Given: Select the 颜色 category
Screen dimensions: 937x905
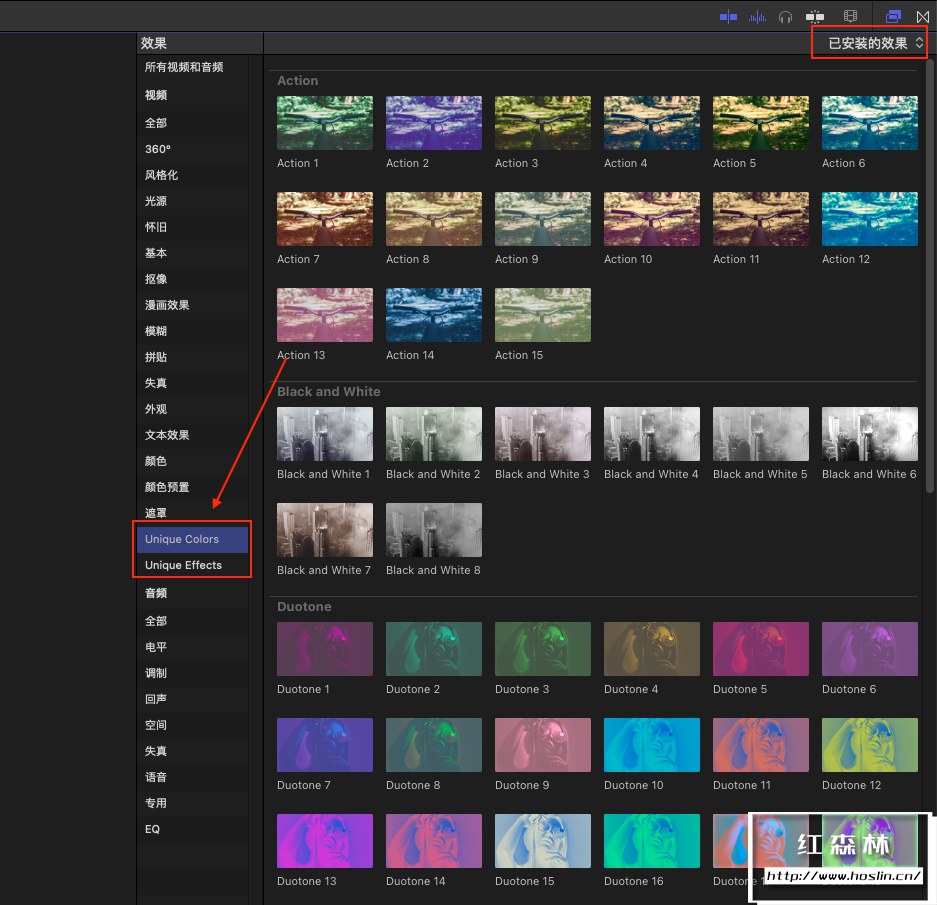Looking at the screenshot, I should (x=192, y=461).
